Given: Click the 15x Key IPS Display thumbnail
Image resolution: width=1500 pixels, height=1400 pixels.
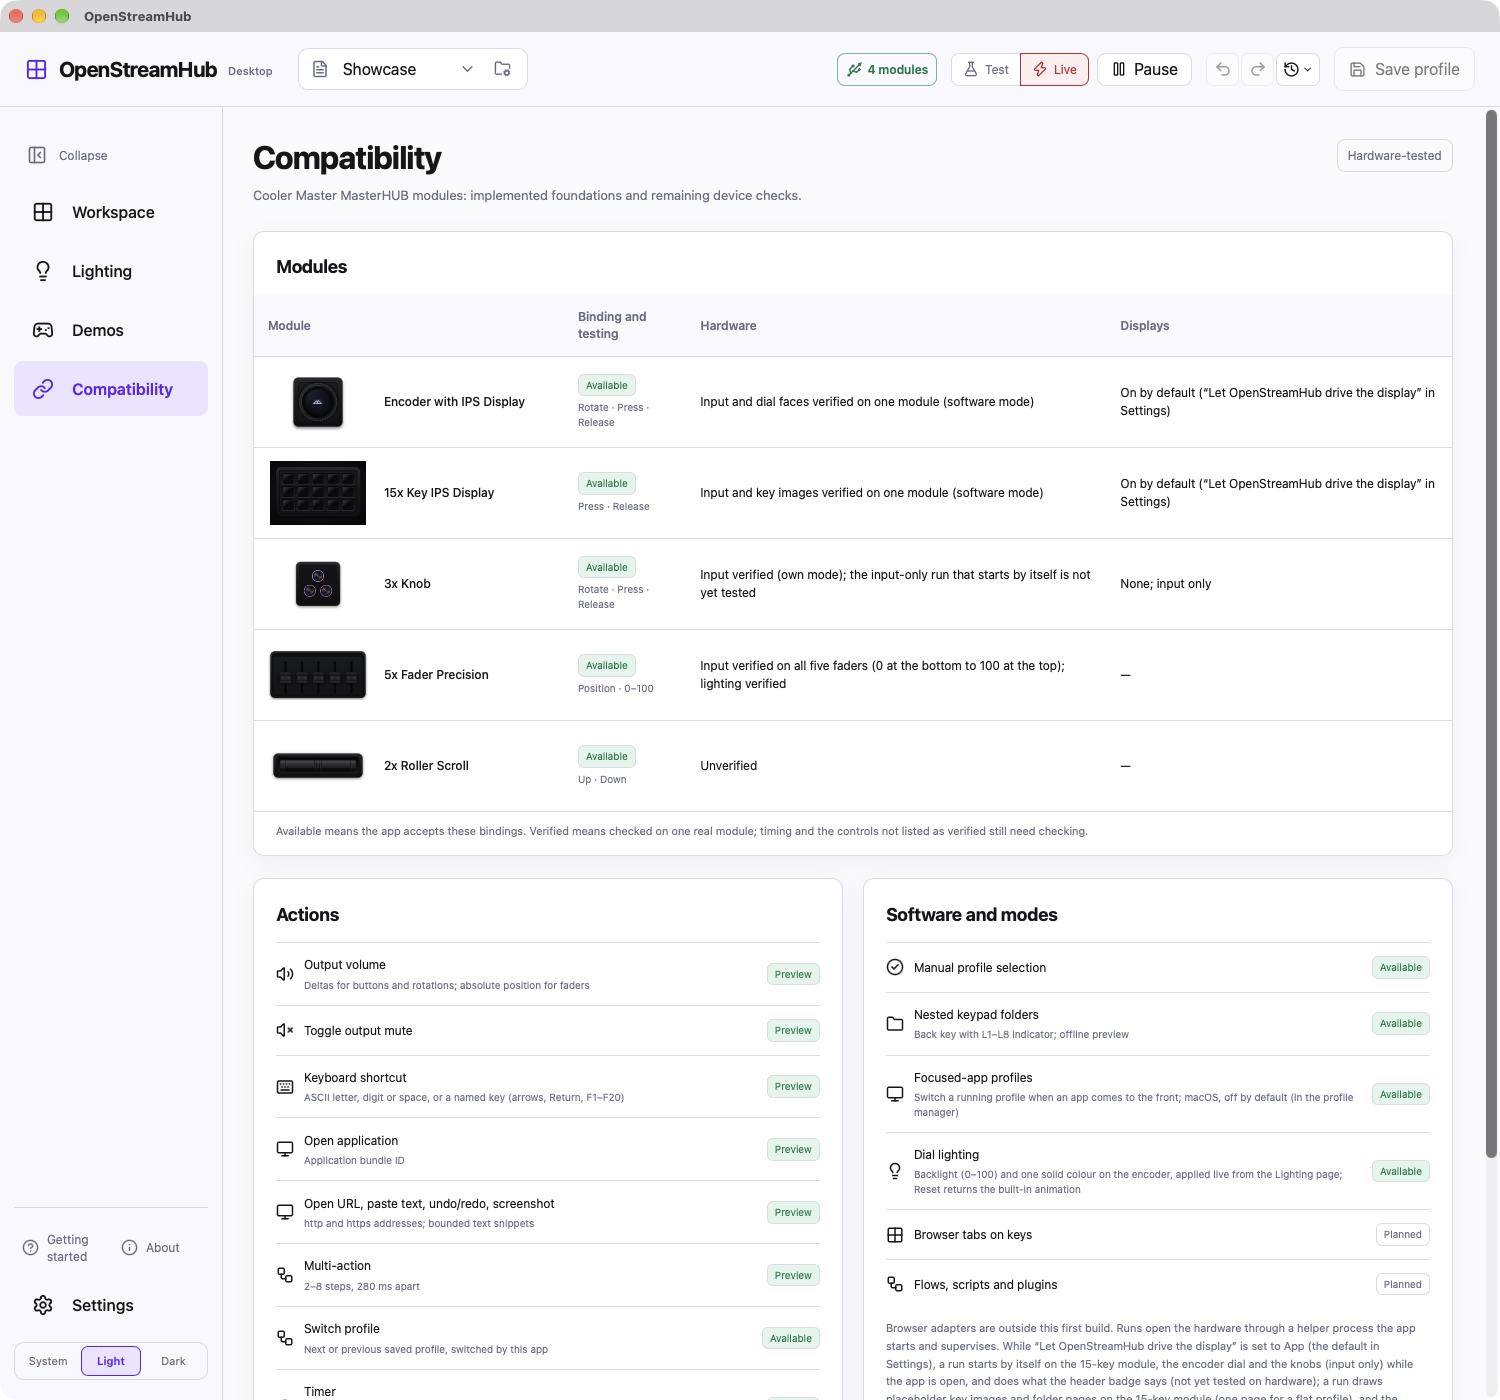Looking at the screenshot, I should pyautogui.click(x=318, y=493).
